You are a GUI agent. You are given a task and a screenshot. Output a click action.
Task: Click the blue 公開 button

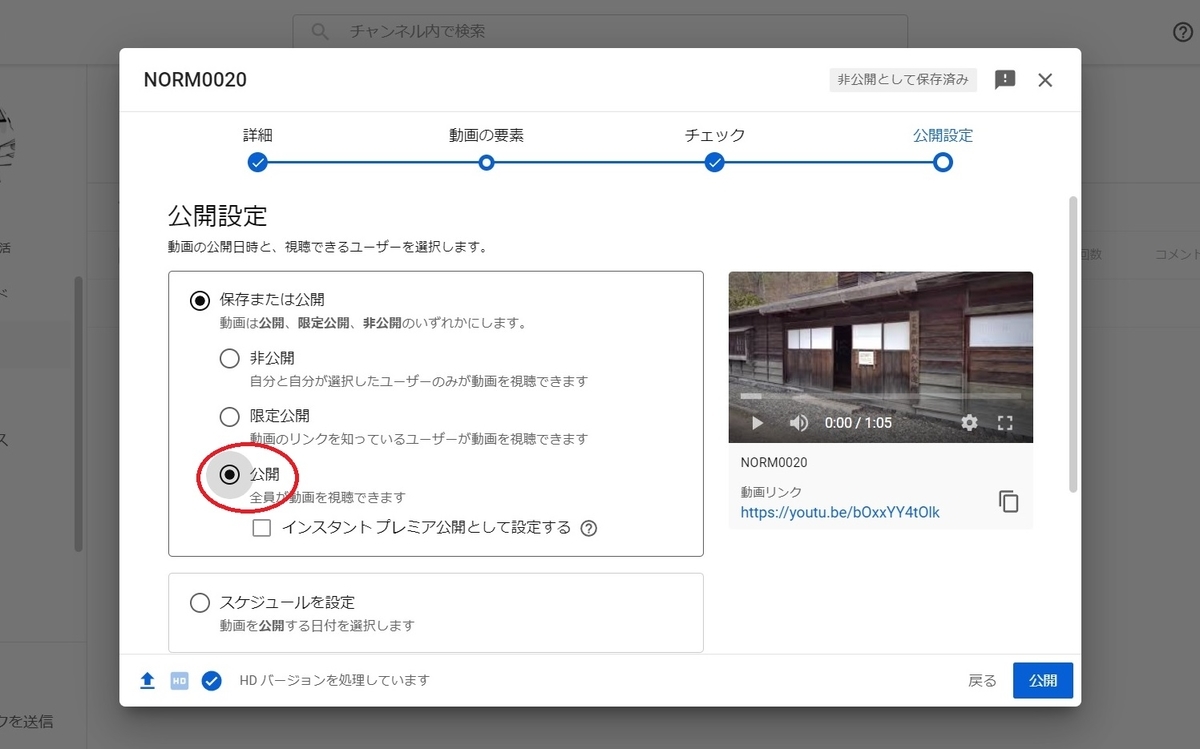1043,681
